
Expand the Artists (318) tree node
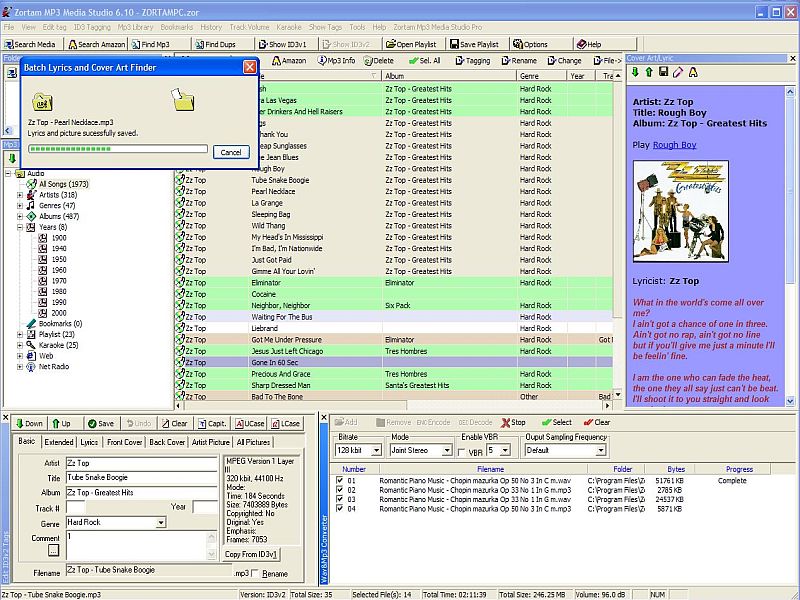click(20, 195)
